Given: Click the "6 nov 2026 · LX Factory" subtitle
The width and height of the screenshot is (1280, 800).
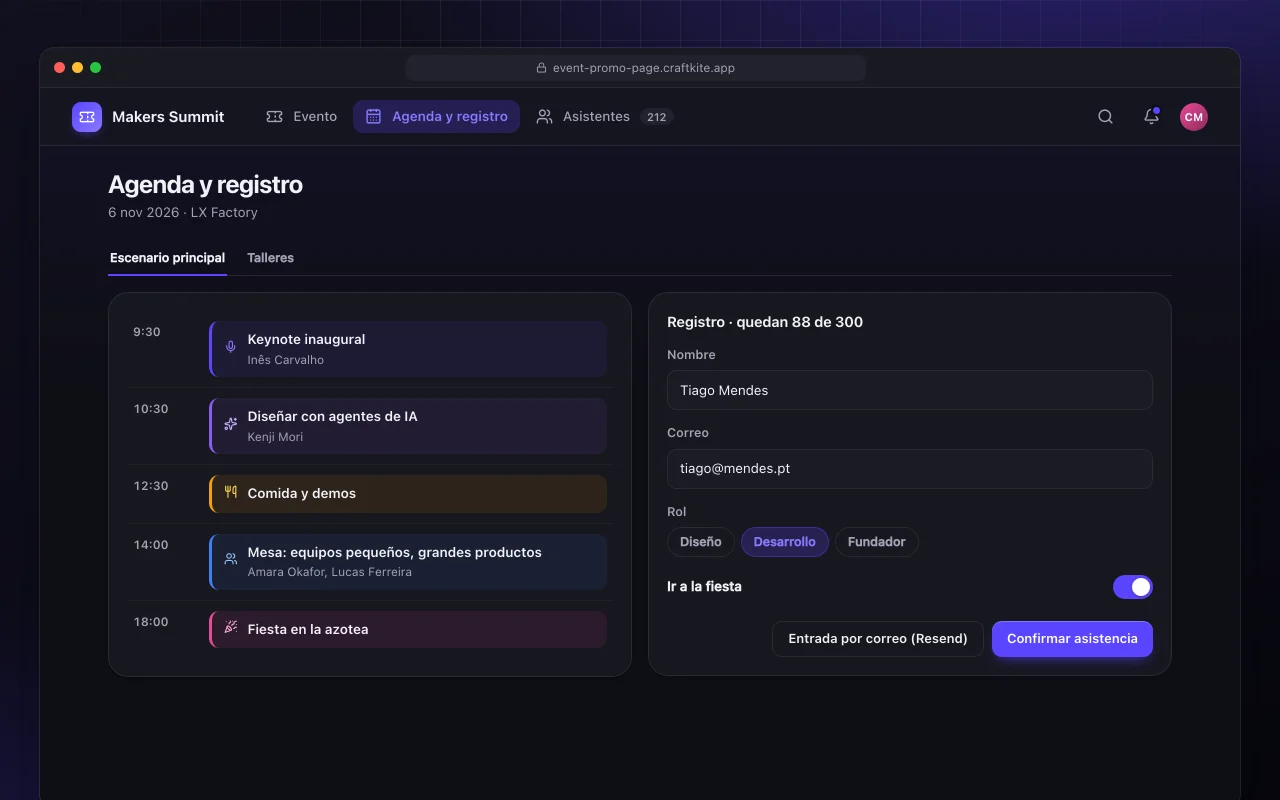Looking at the screenshot, I should tap(183, 213).
